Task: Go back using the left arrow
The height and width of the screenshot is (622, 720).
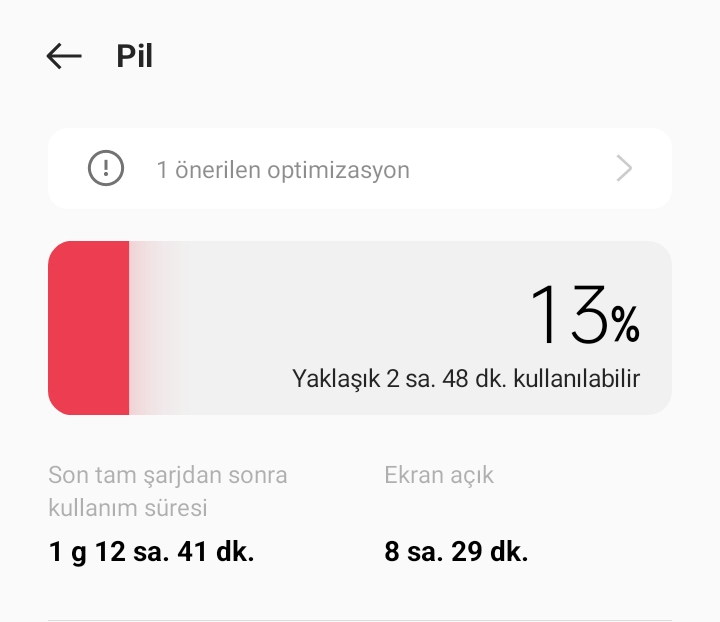Action: pyautogui.click(x=64, y=56)
